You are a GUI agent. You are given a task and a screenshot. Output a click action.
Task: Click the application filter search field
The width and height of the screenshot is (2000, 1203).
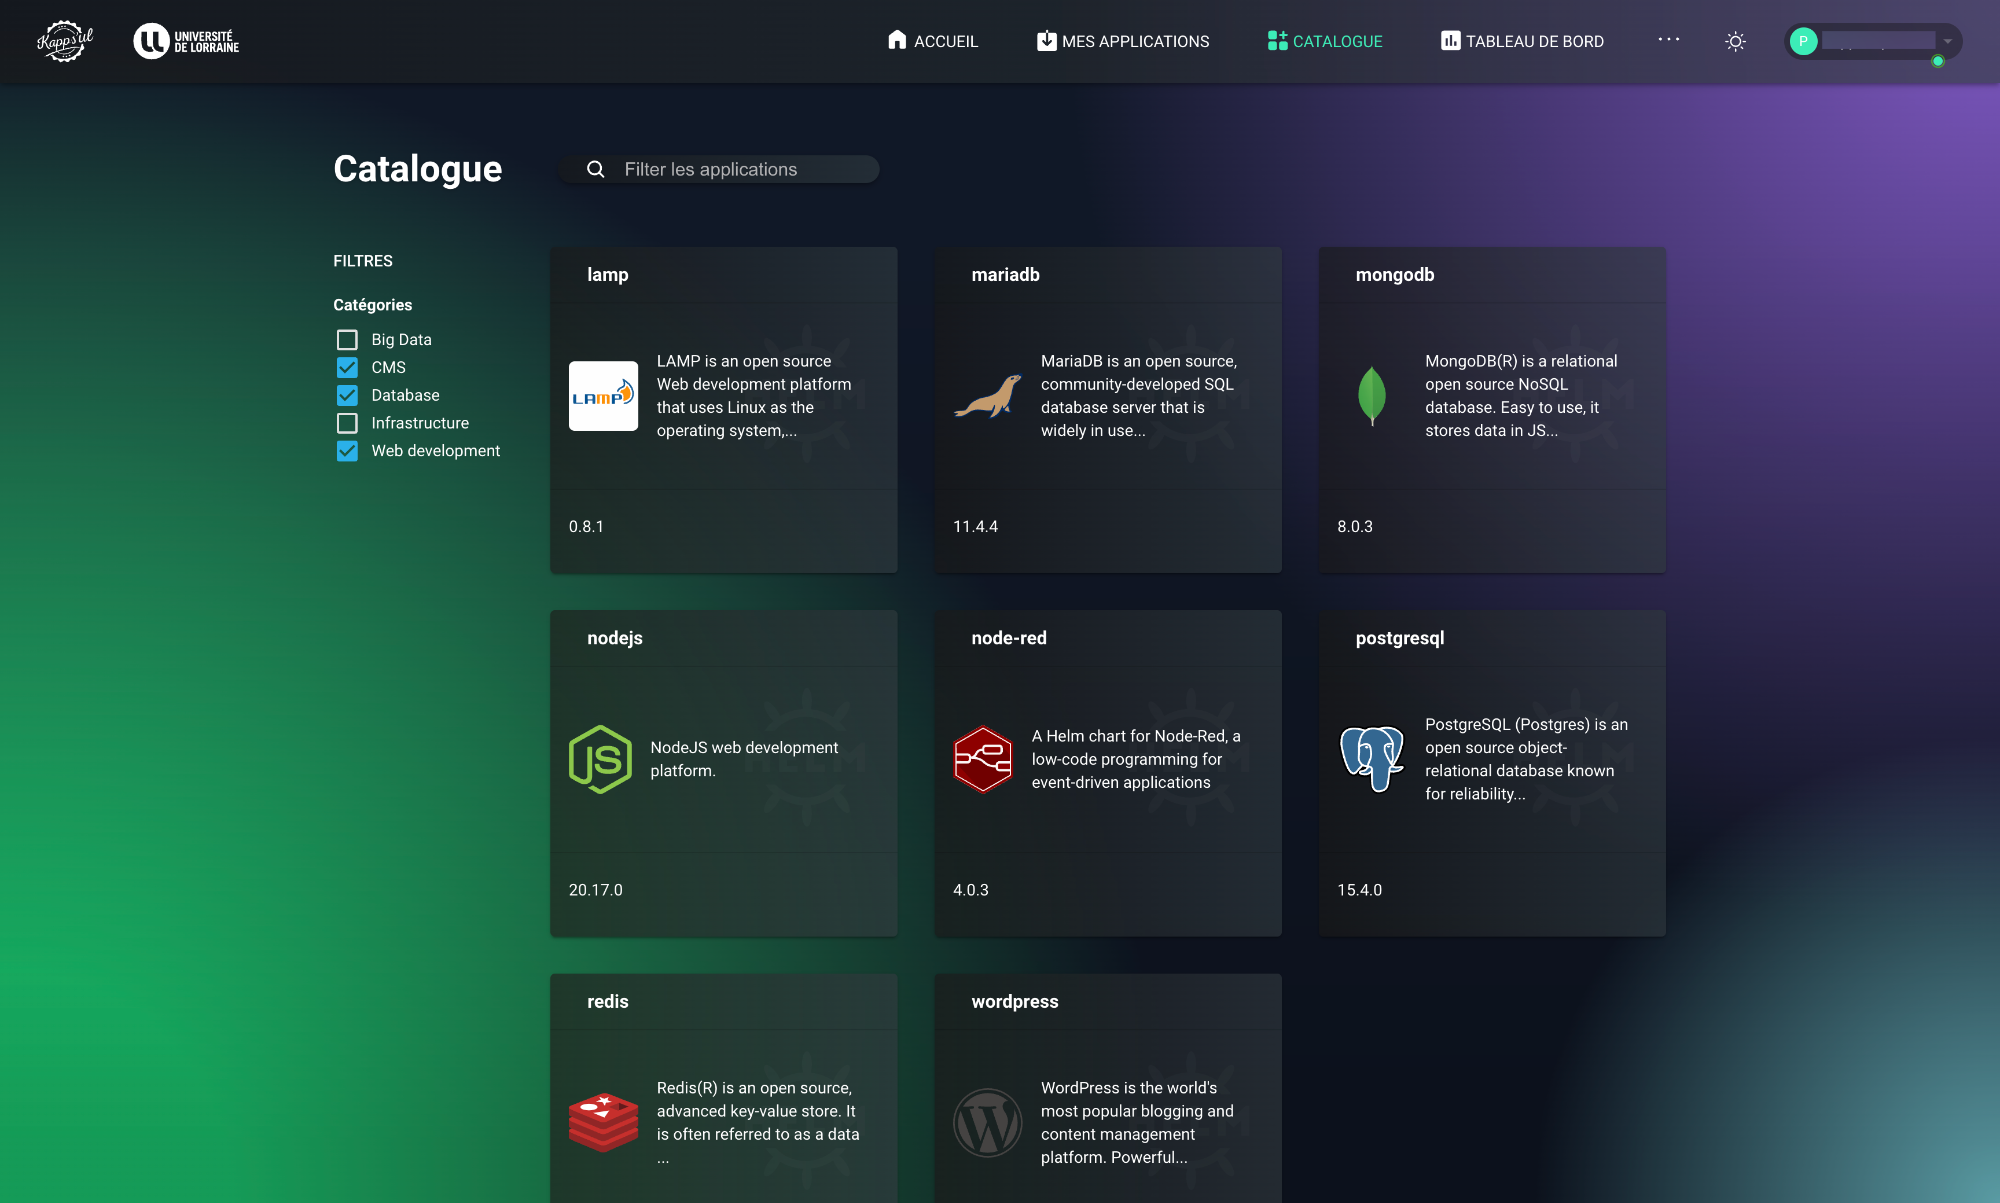718,169
